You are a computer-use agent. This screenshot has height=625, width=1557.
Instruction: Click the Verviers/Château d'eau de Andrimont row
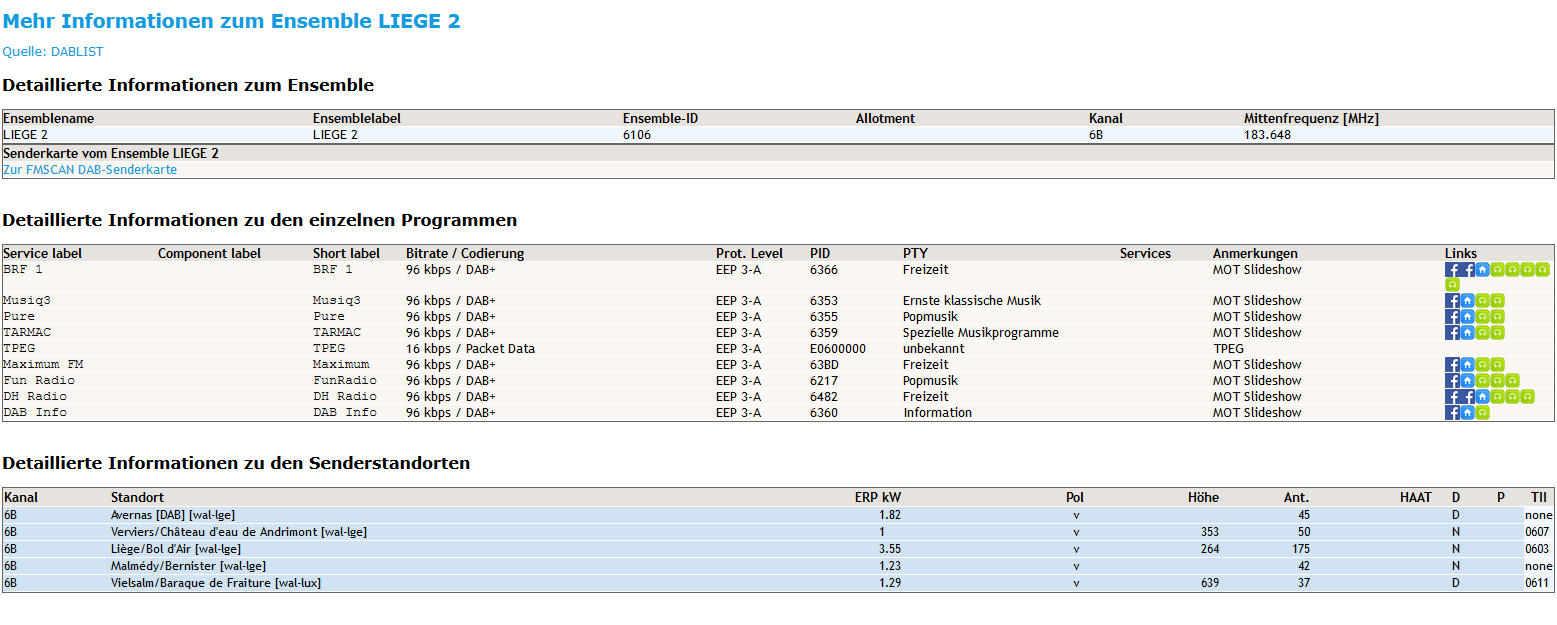pos(238,532)
